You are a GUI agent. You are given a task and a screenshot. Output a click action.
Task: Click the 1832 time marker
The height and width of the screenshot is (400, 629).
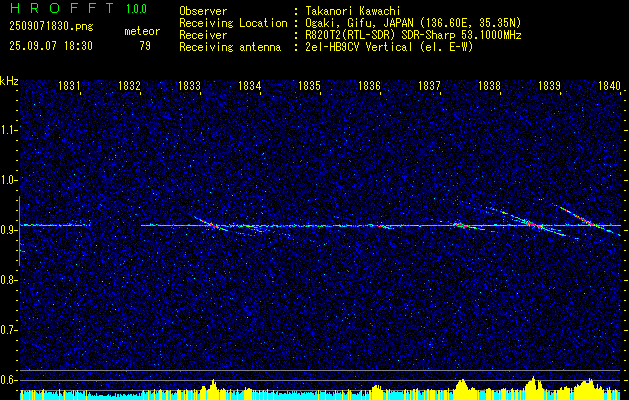(x=129, y=85)
